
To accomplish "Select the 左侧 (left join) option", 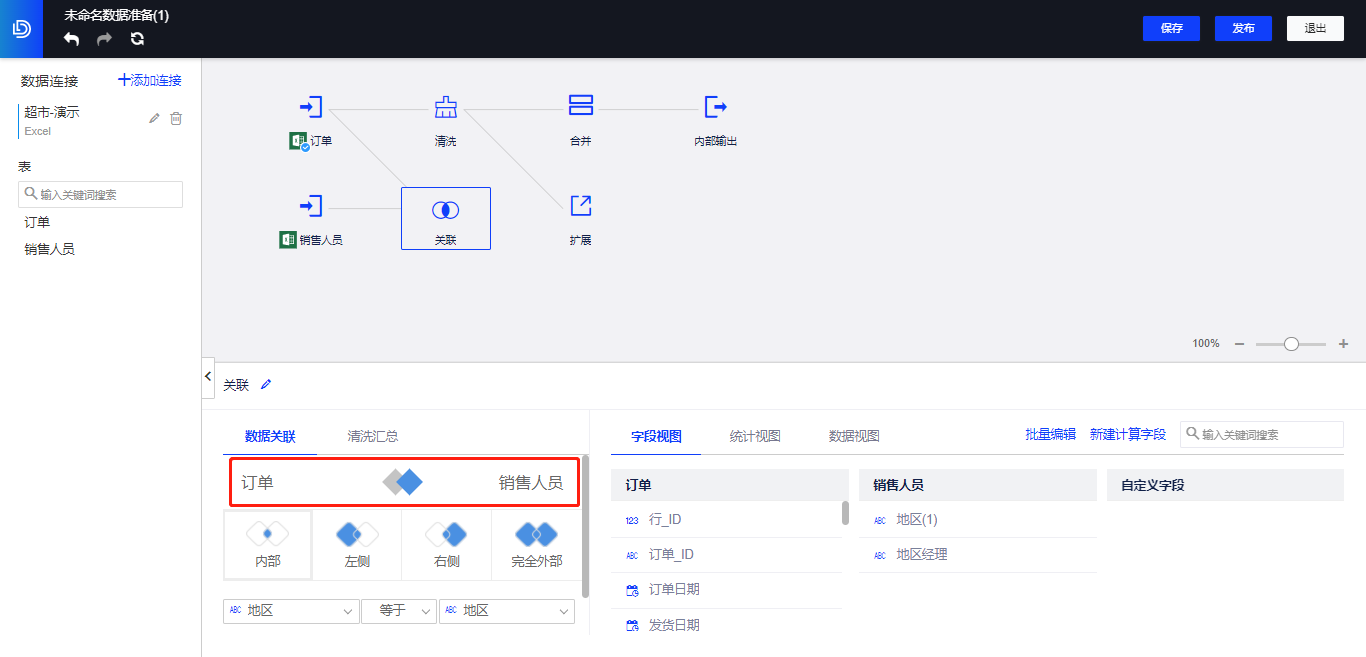I will 356,544.
